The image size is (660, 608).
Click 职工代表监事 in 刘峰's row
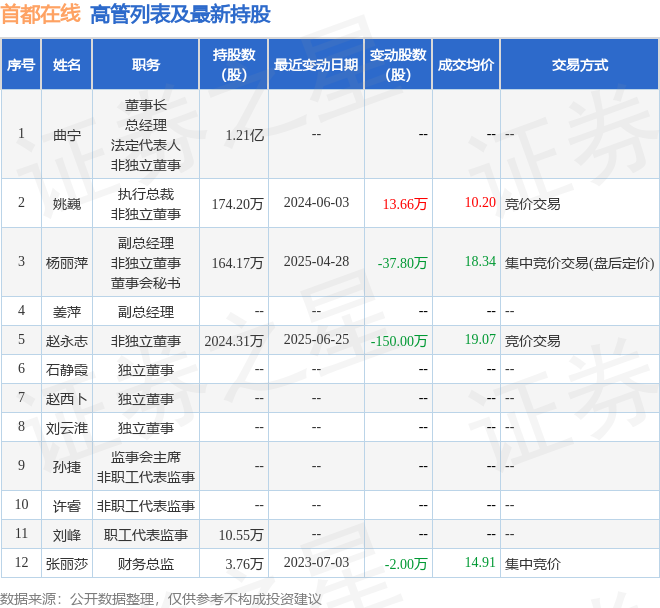pyautogui.click(x=146, y=535)
